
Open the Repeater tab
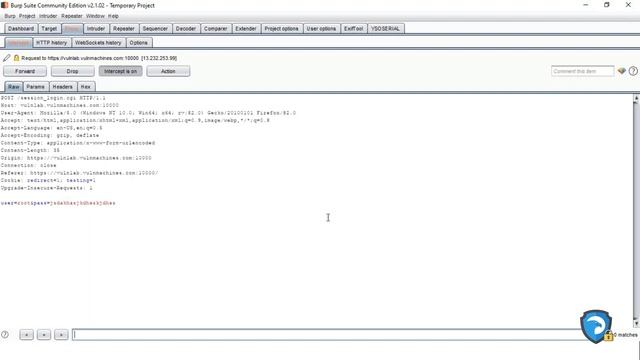pos(124,29)
